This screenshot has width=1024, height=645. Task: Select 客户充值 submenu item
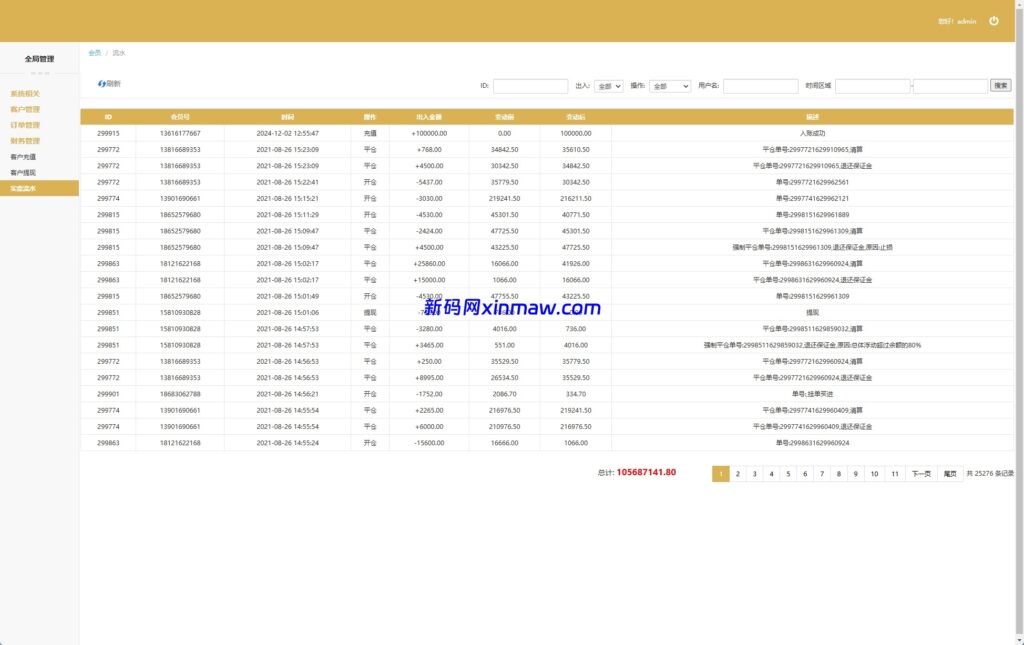(23, 157)
